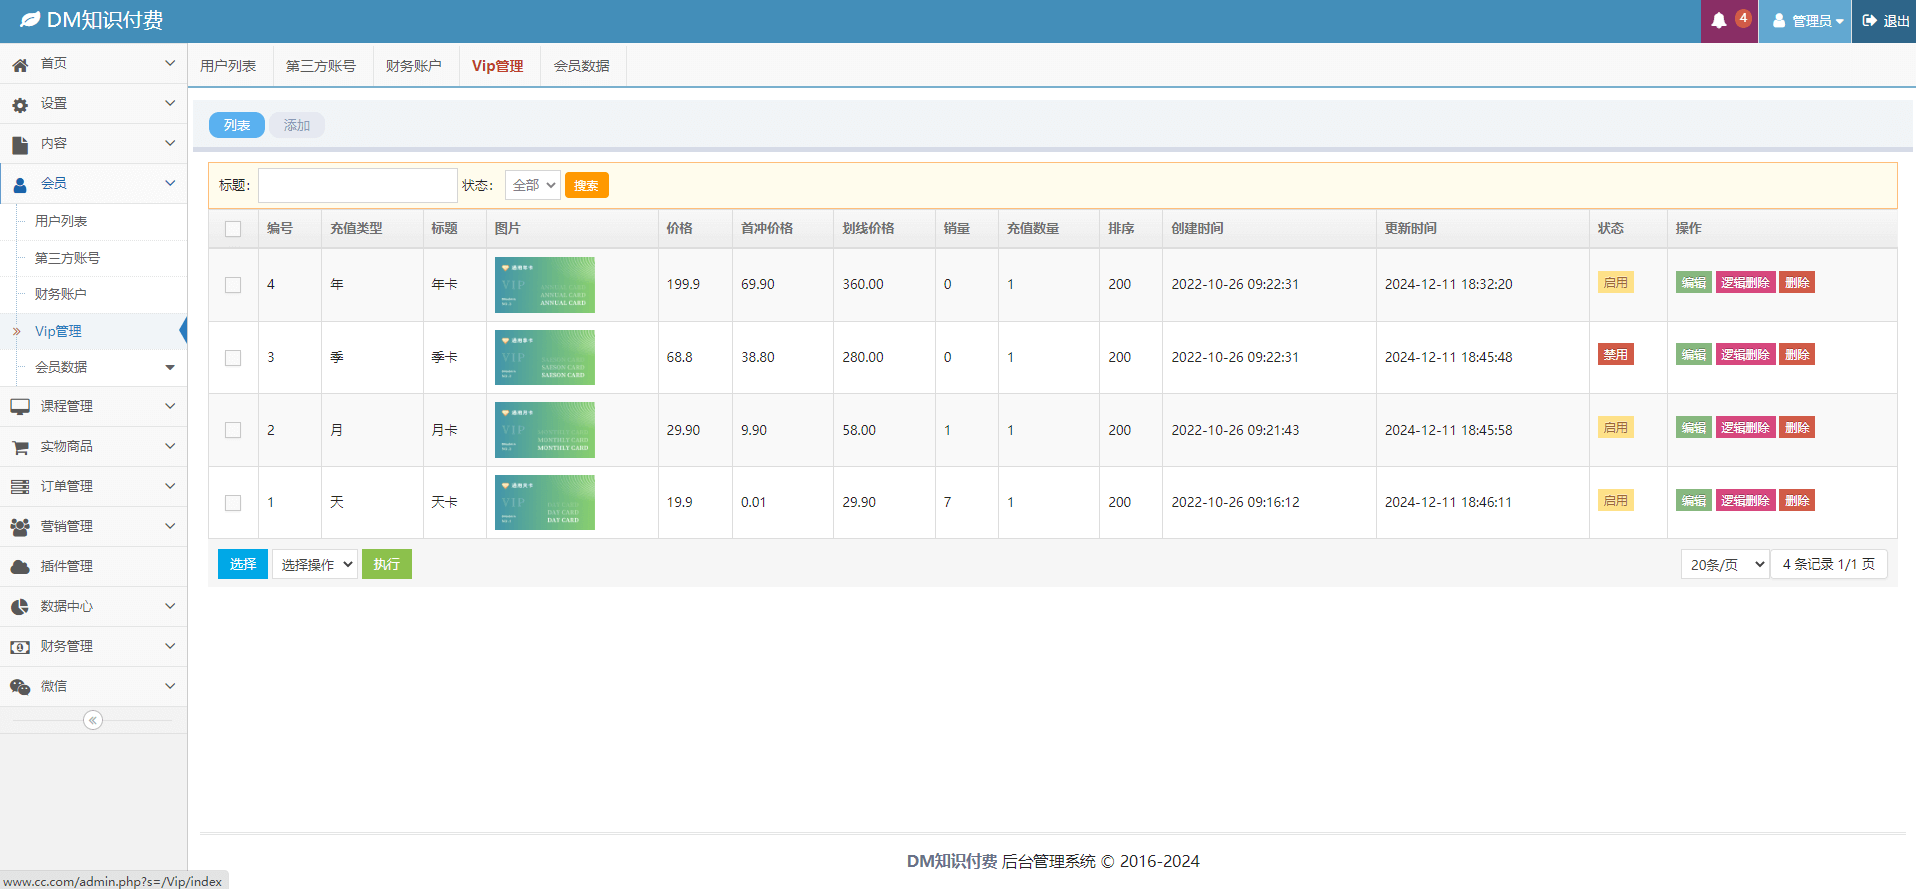This screenshot has width=1916, height=889.
Task: Click the WeChat icon in sidebar
Action: (20, 687)
